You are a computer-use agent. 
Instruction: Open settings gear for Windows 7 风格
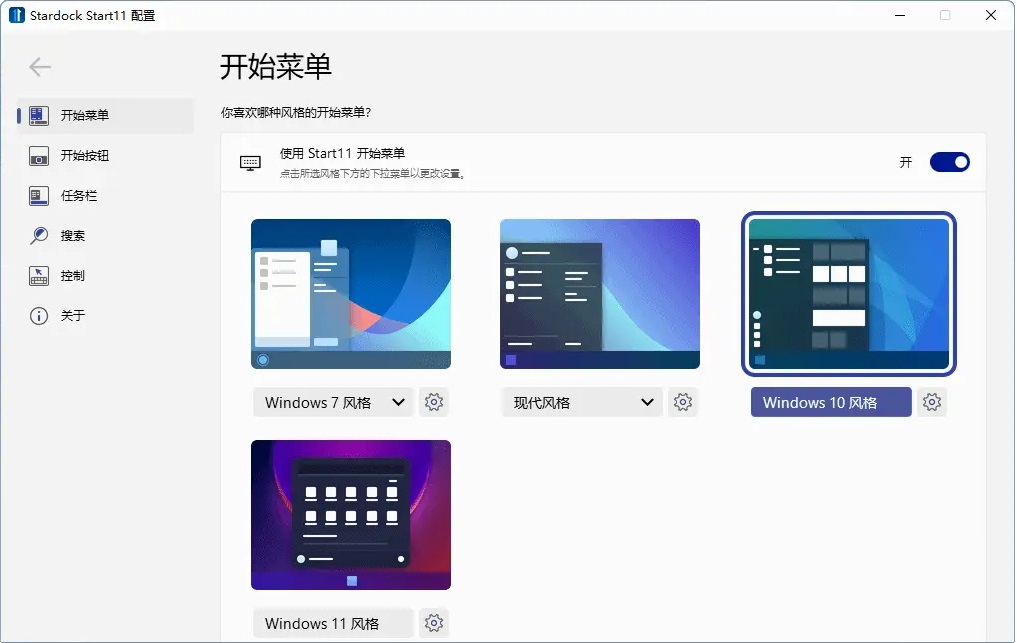click(434, 401)
